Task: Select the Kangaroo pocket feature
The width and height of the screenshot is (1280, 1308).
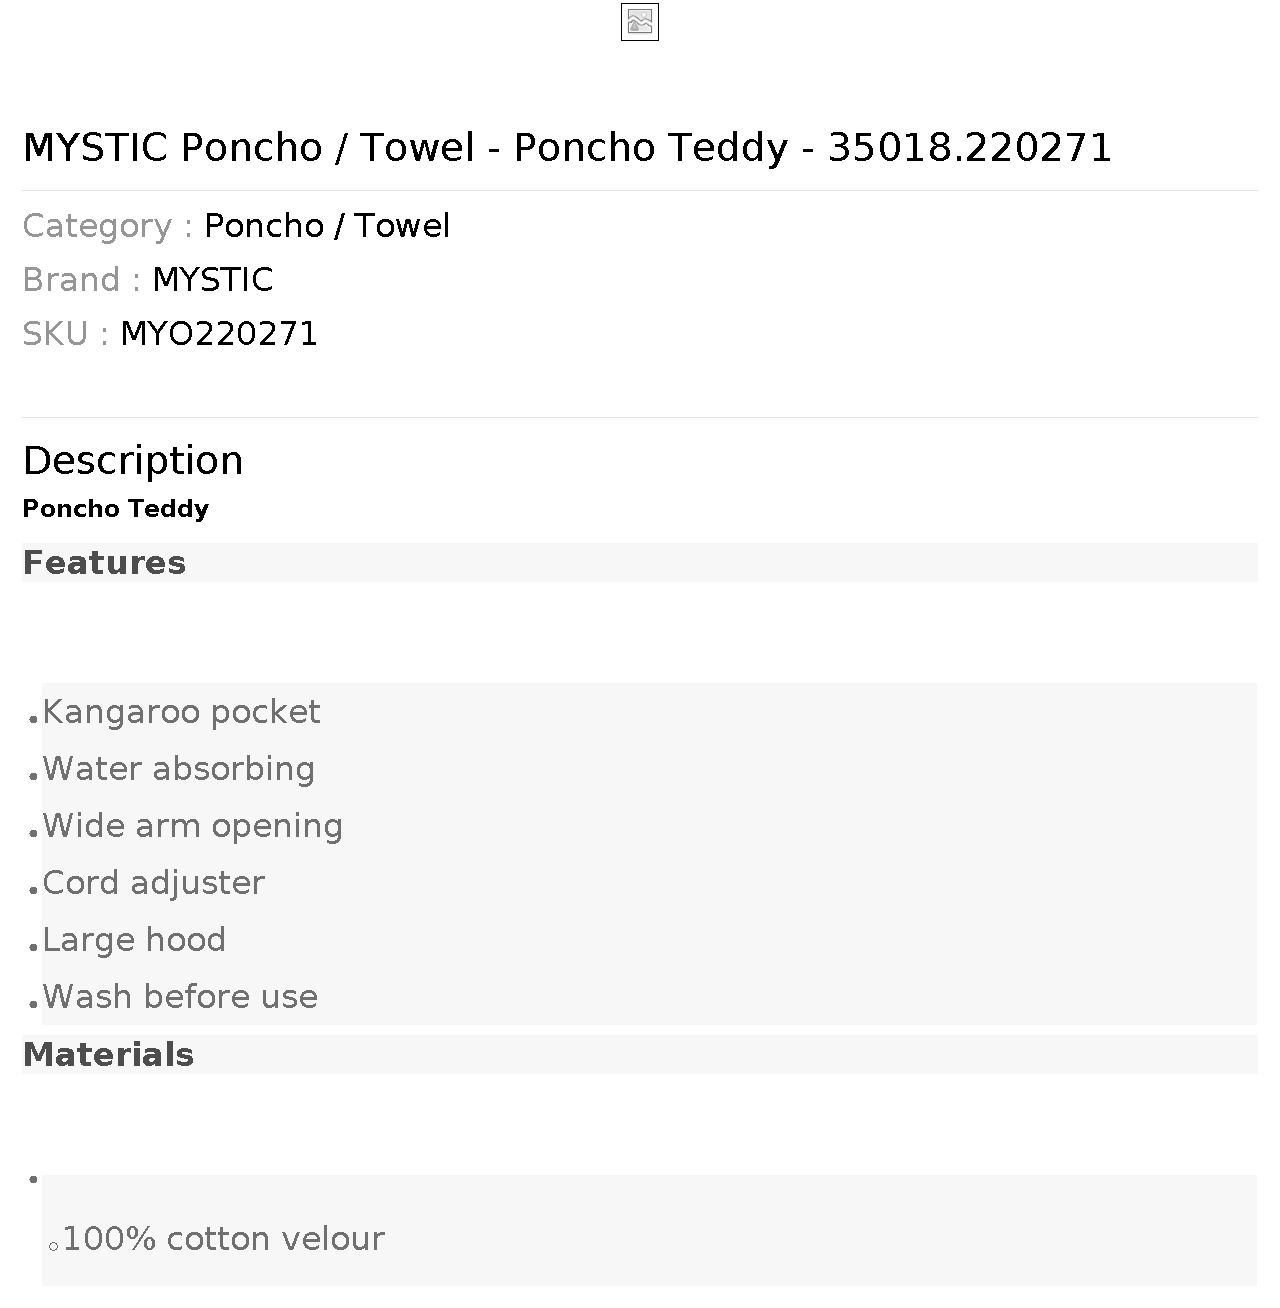Action: coord(181,712)
